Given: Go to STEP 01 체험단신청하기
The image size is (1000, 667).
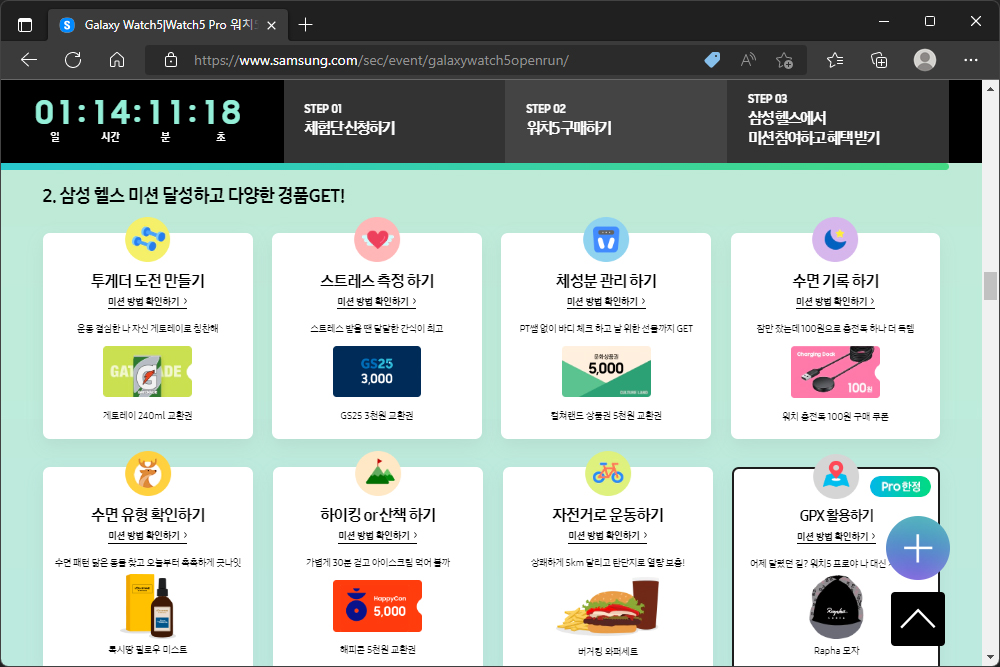Looking at the screenshot, I should [x=394, y=121].
